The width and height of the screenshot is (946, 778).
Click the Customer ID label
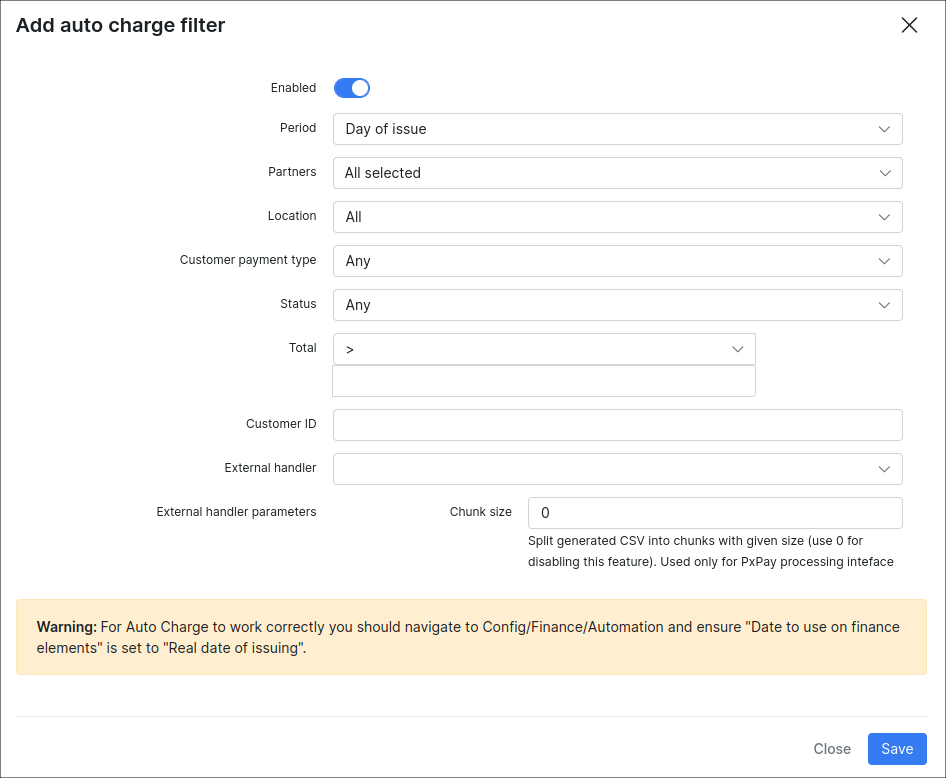(x=281, y=424)
